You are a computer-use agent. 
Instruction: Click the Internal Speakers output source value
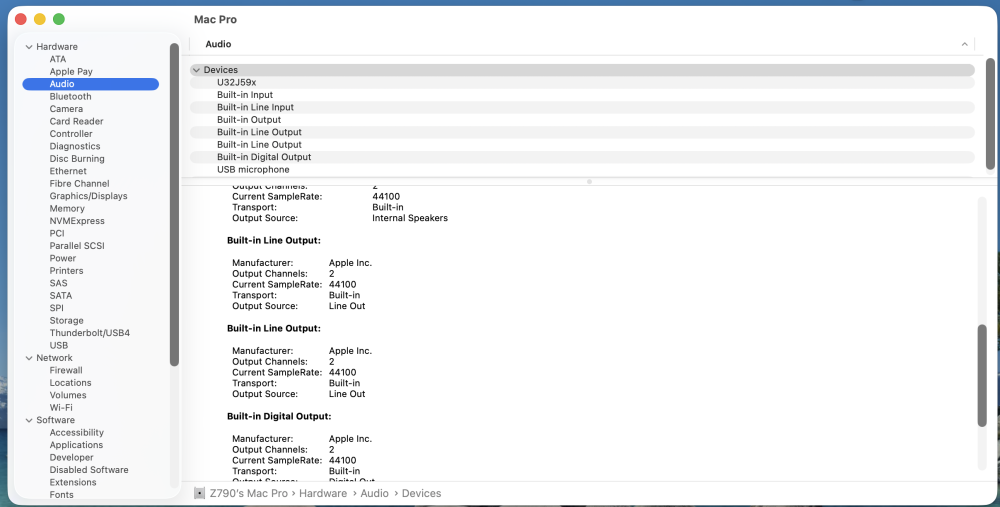[410, 218]
